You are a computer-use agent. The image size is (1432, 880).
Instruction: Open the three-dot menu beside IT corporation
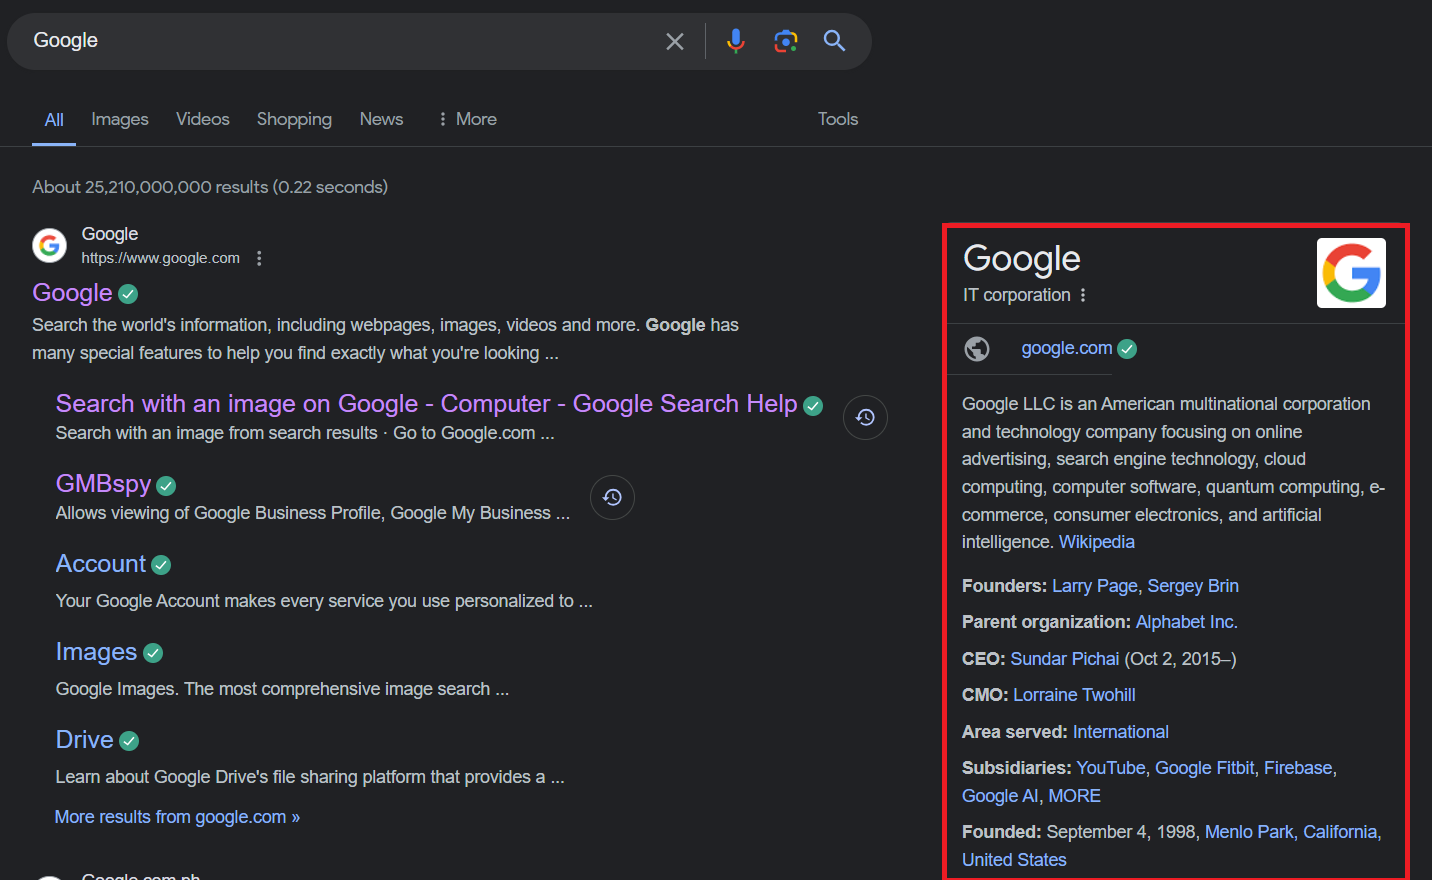tap(1082, 295)
